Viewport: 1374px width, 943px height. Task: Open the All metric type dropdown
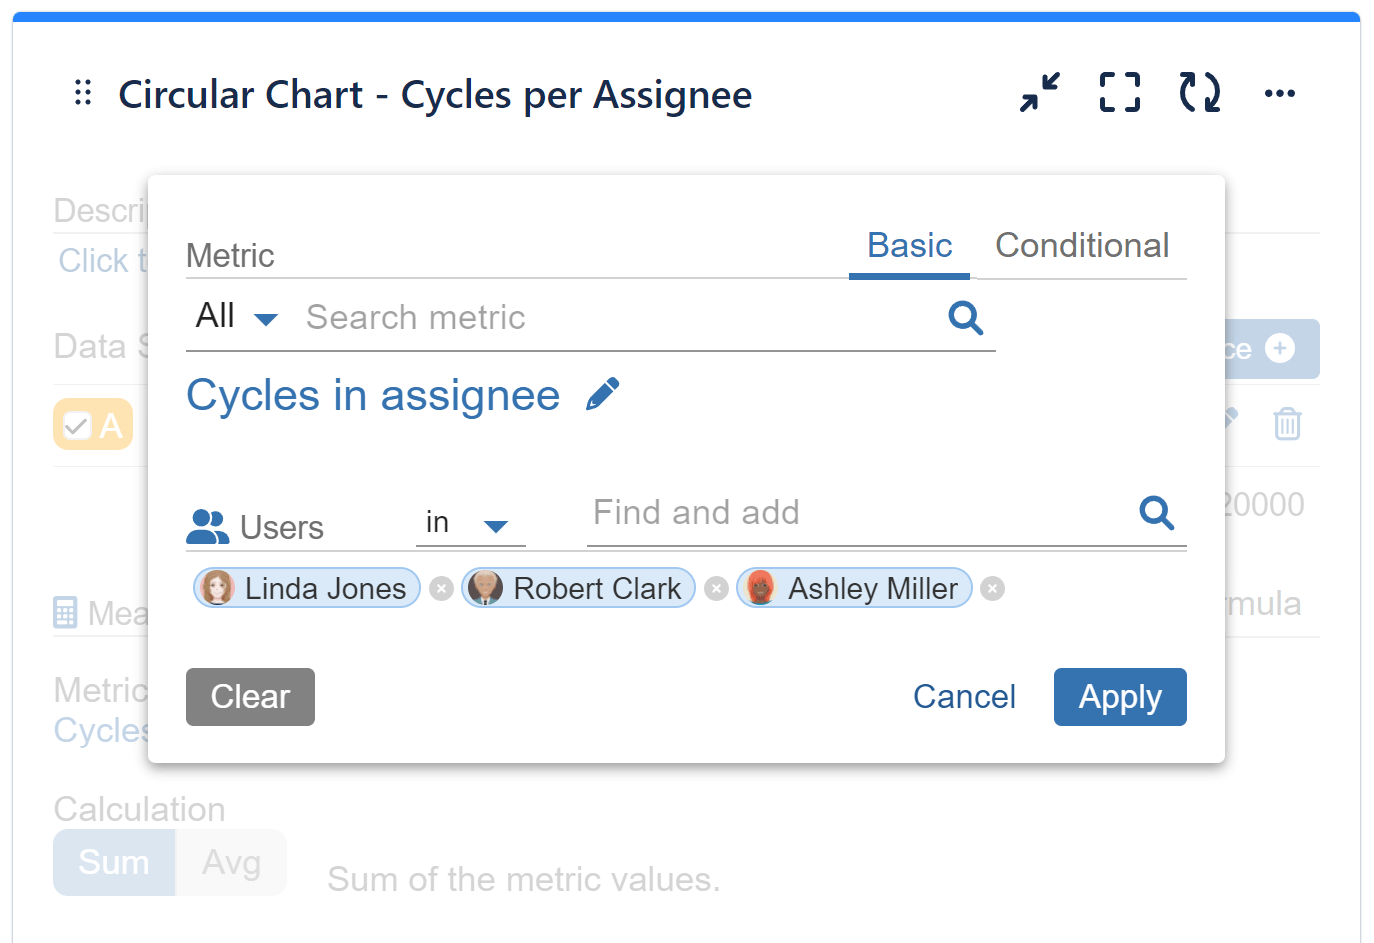click(x=235, y=316)
